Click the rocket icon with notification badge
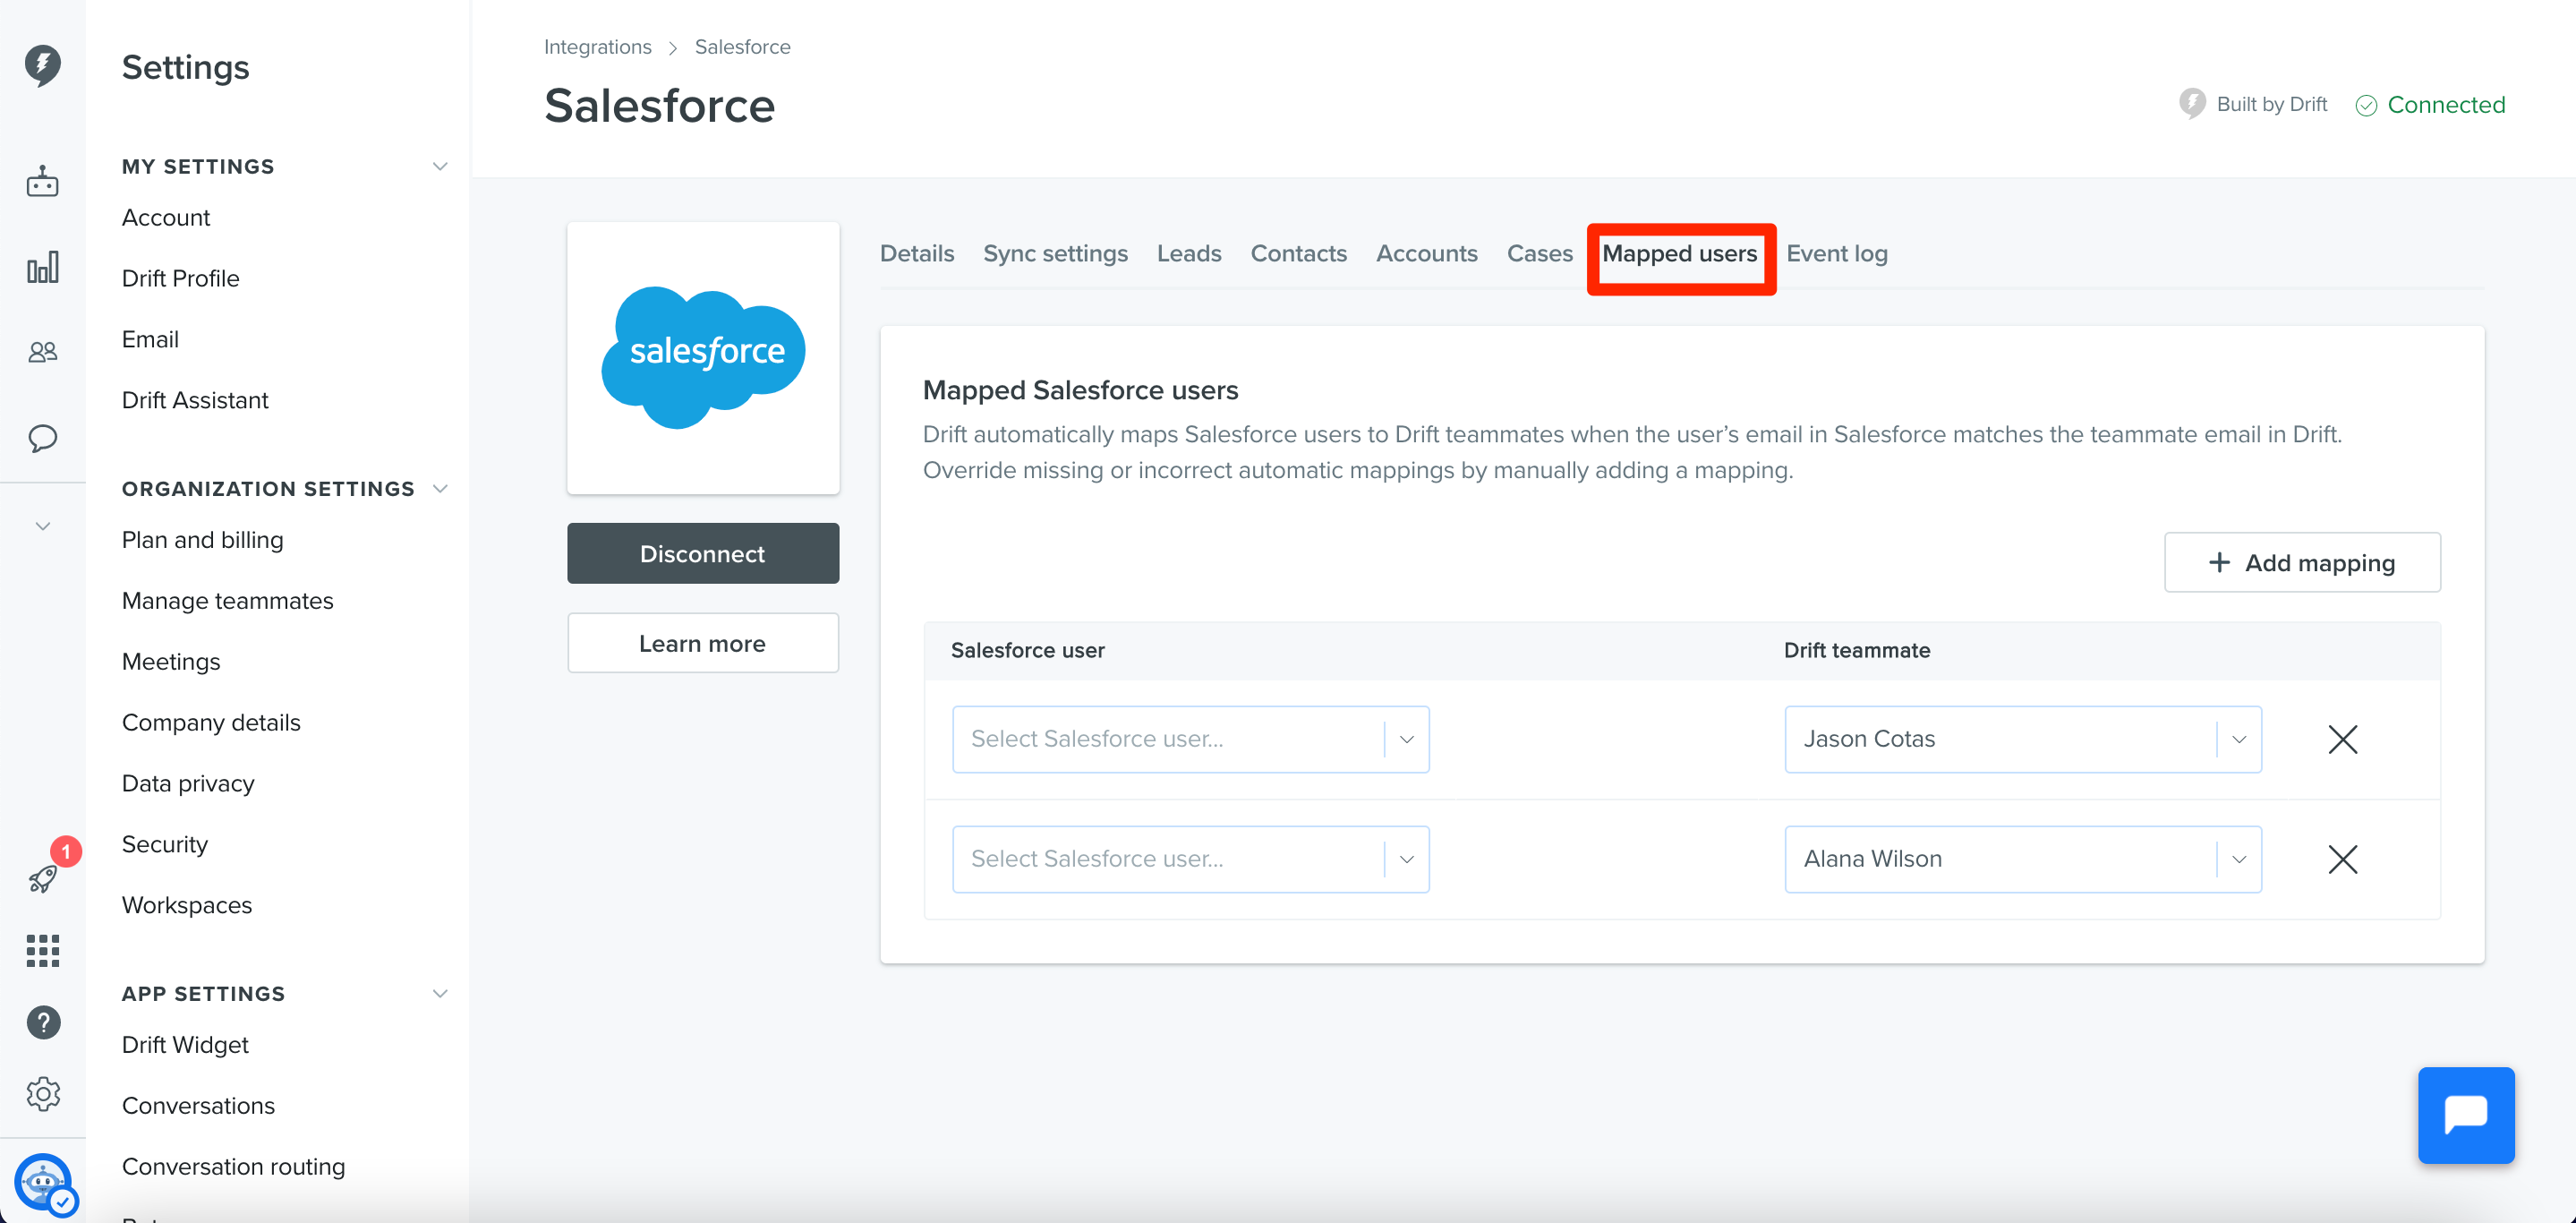The width and height of the screenshot is (2576, 1223). point(44,877)
